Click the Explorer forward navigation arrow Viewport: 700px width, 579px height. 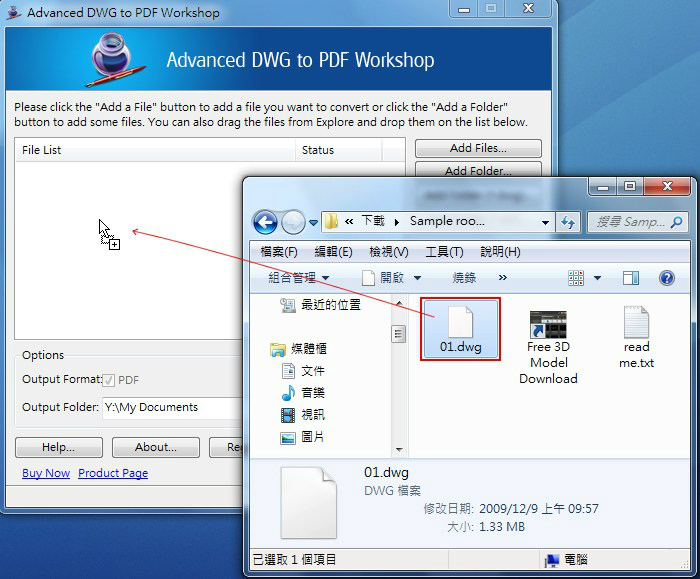293,222
